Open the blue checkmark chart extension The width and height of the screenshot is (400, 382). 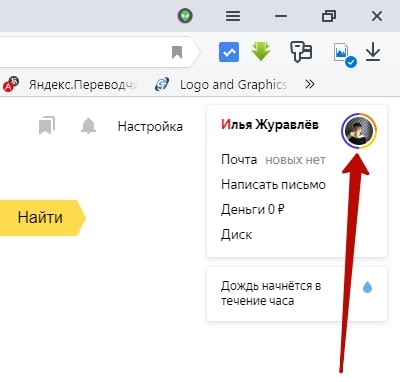pyautogui.click(x=229, y=52)
